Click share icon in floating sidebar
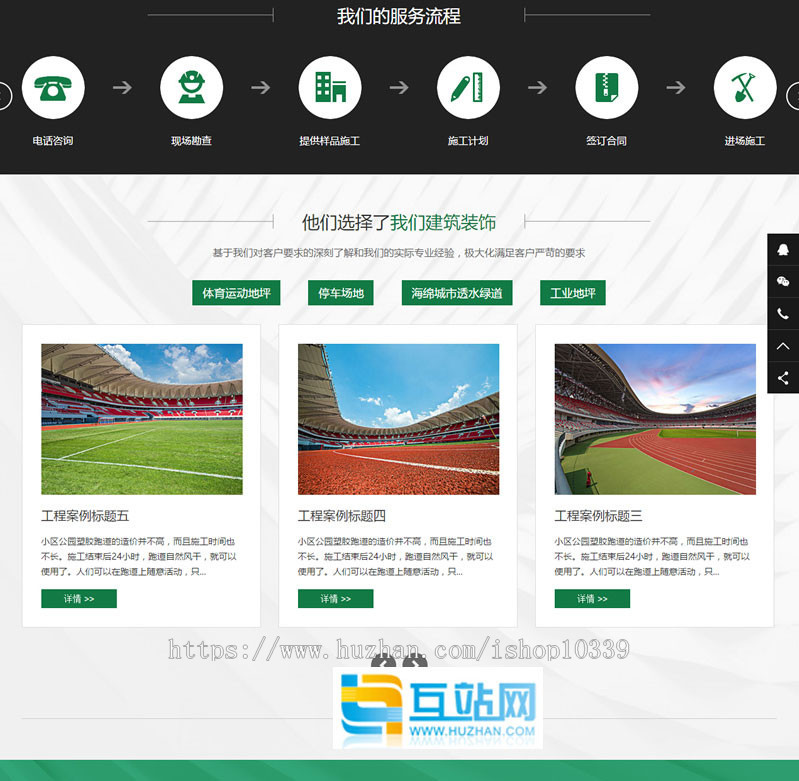This screenshot has height=781, width=799. click(783, 378)
